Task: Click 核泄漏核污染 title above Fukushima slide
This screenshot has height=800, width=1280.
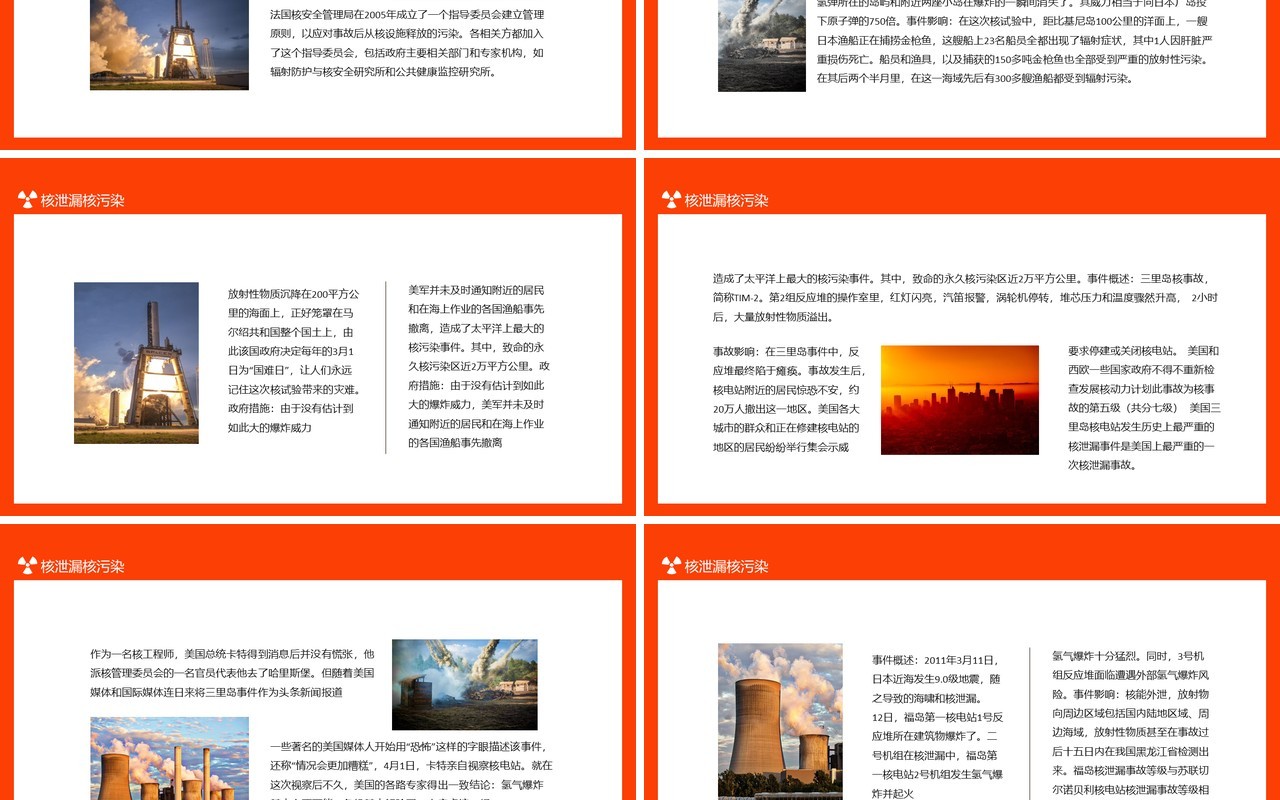Action: [727, 566]
